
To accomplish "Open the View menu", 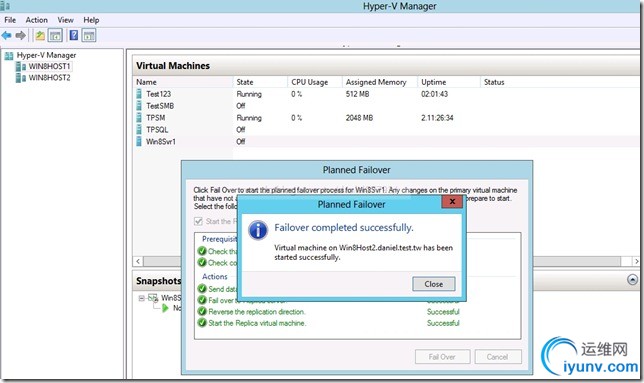I will [x=65, y=20].
